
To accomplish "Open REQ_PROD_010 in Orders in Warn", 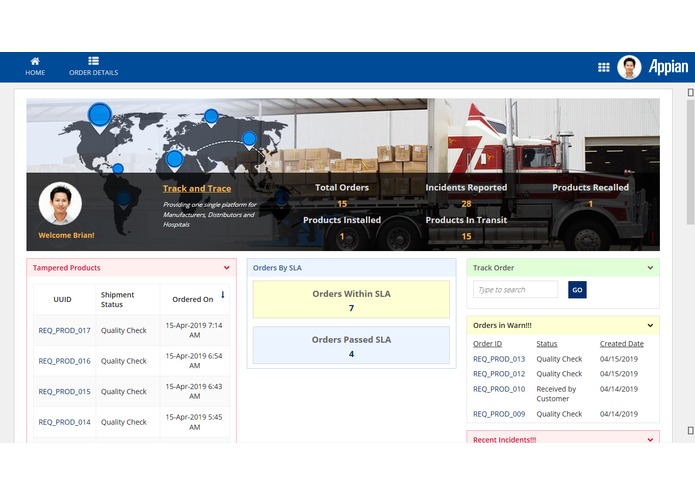I will (x=499, y=389).
